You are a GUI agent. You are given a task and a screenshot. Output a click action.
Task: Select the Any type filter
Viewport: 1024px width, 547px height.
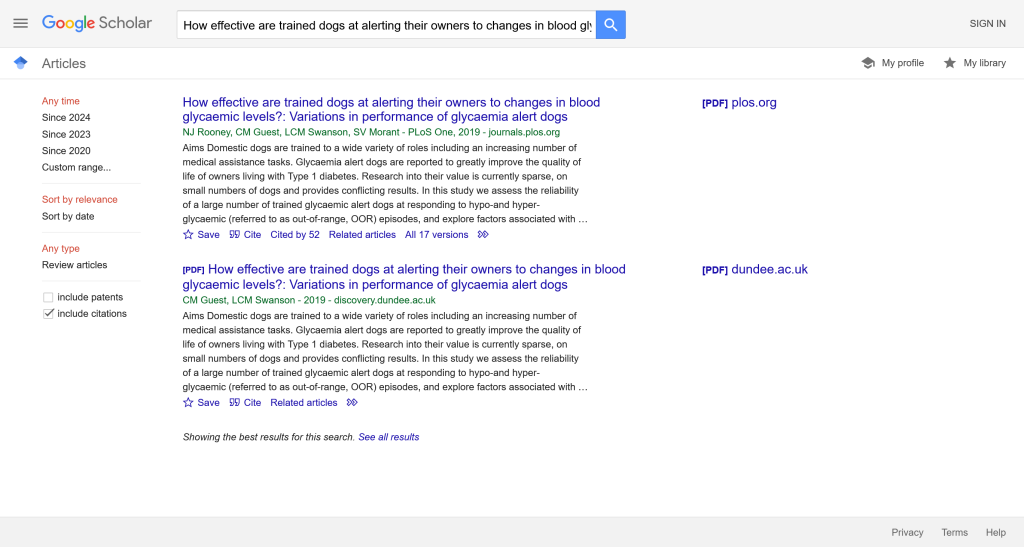(x=61, y=249)
